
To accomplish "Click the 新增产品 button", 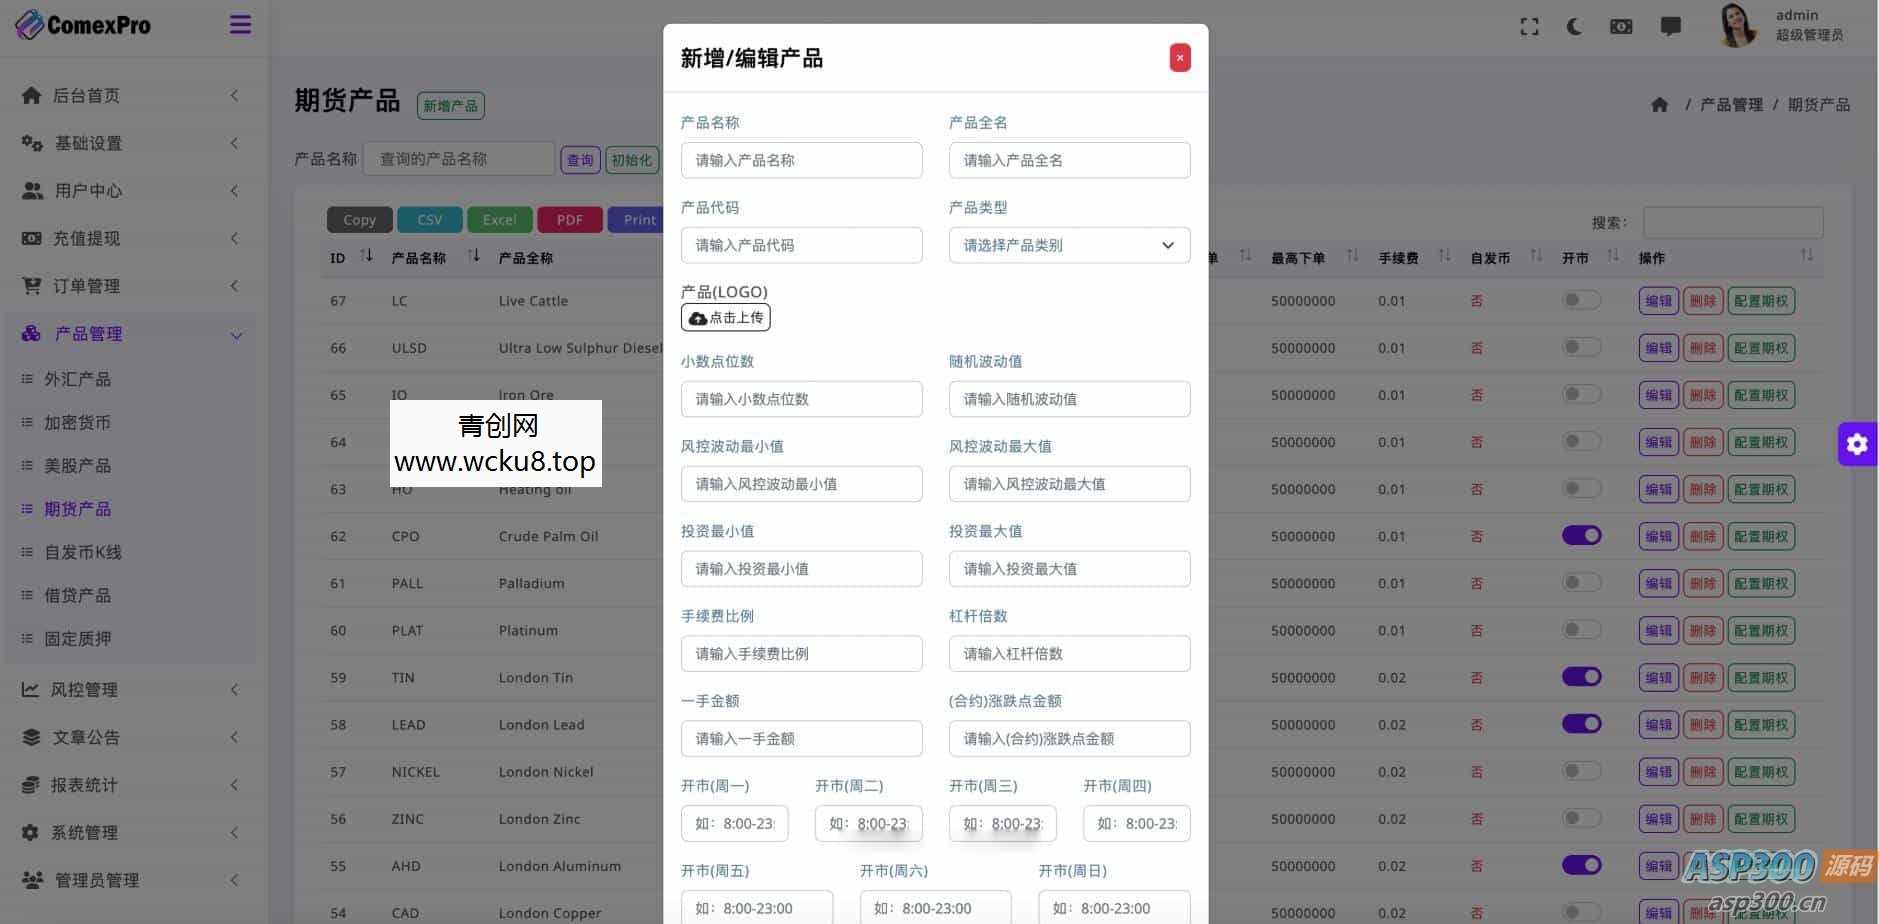I will pyautogui.click(x=450, y=105).
